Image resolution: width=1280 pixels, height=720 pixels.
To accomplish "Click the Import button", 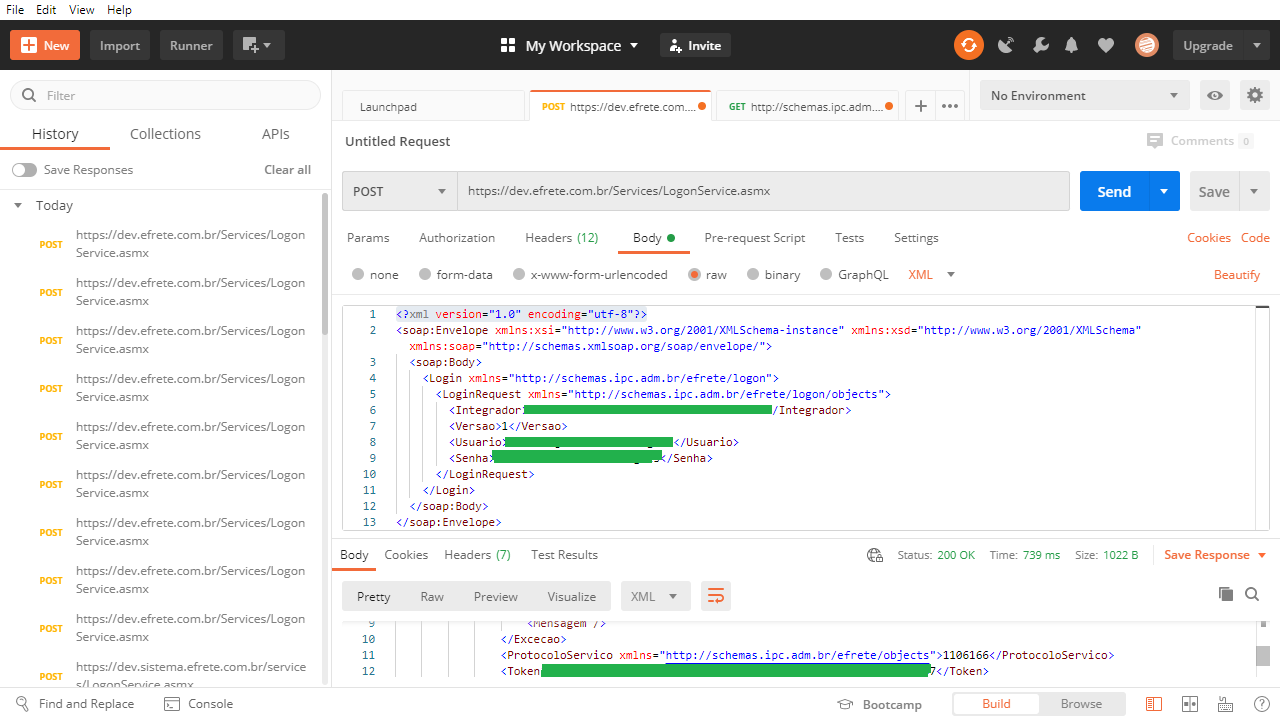I will pos(120,45).
